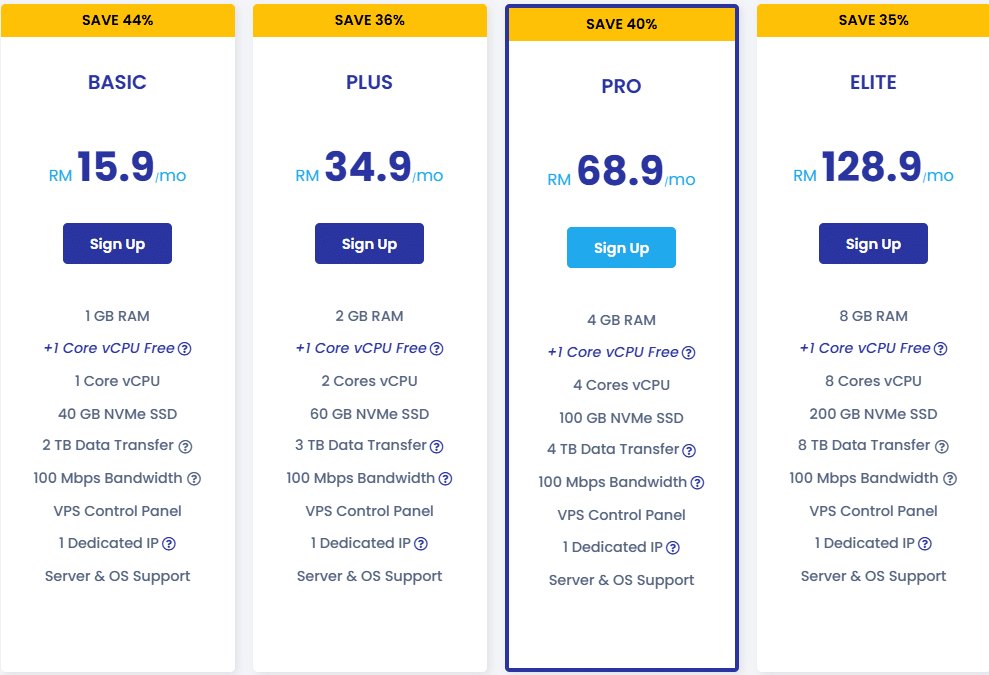Click Sign Up on the PLUS plan
This screenshot has height=675, width=989.
tap(369, 243)
